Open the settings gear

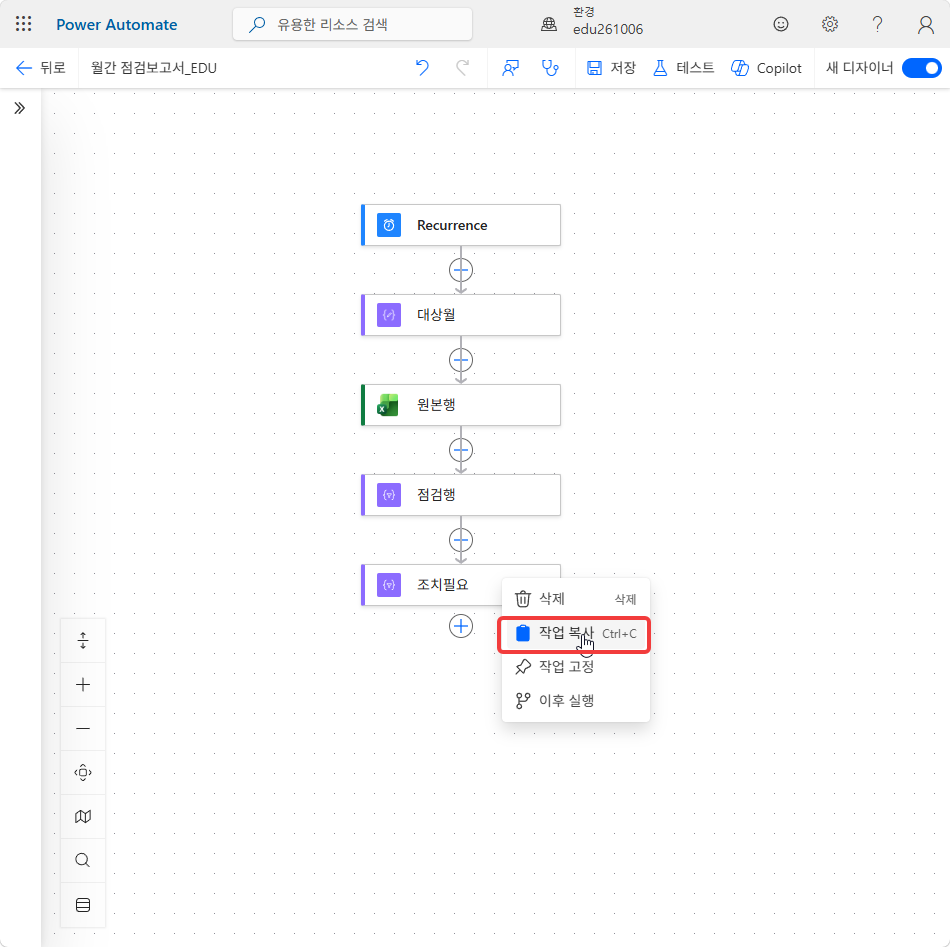[829, 24]
